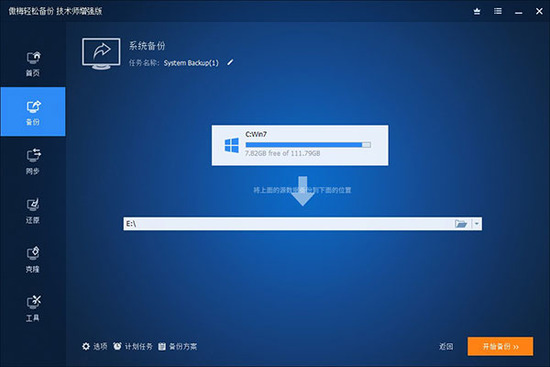Open the 克隆 clone sidebar icon
This screenshot has height=367, width=550.
(x=33, y=259)
